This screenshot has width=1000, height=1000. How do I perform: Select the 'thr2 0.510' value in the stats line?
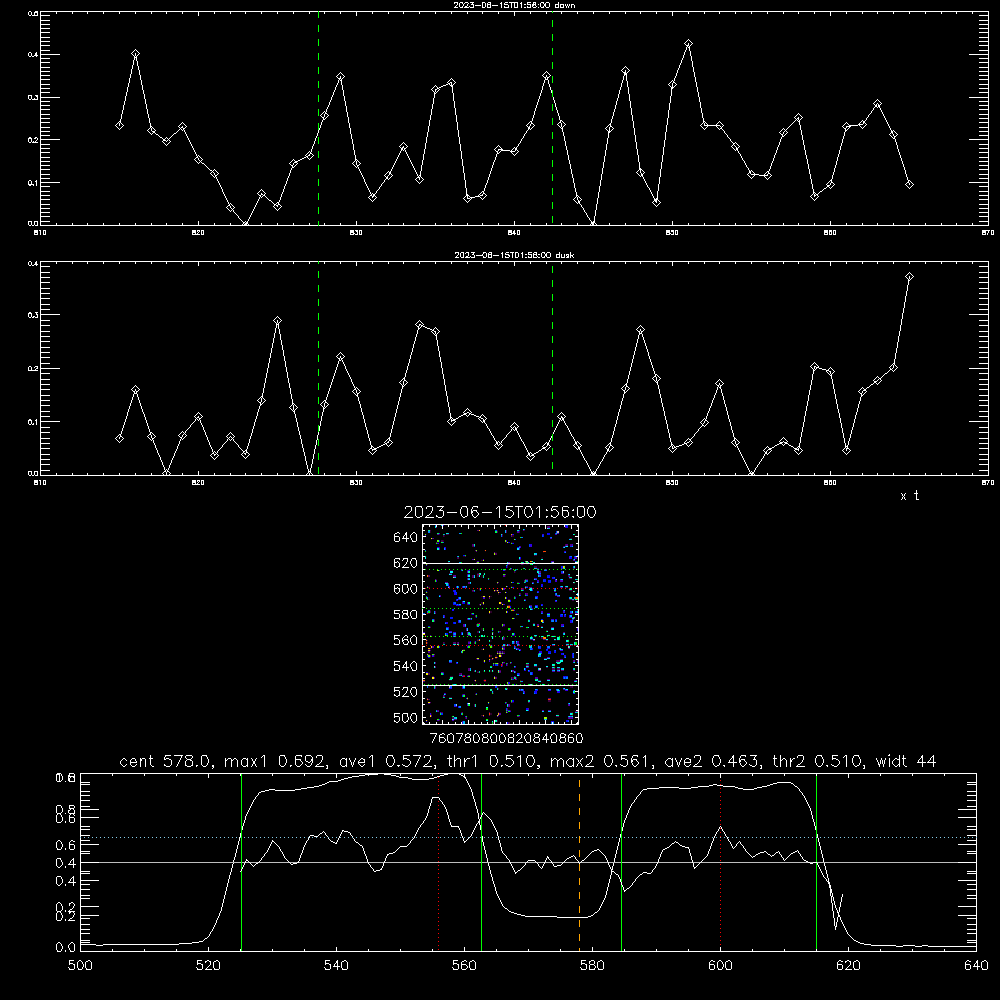coord(818,761)
